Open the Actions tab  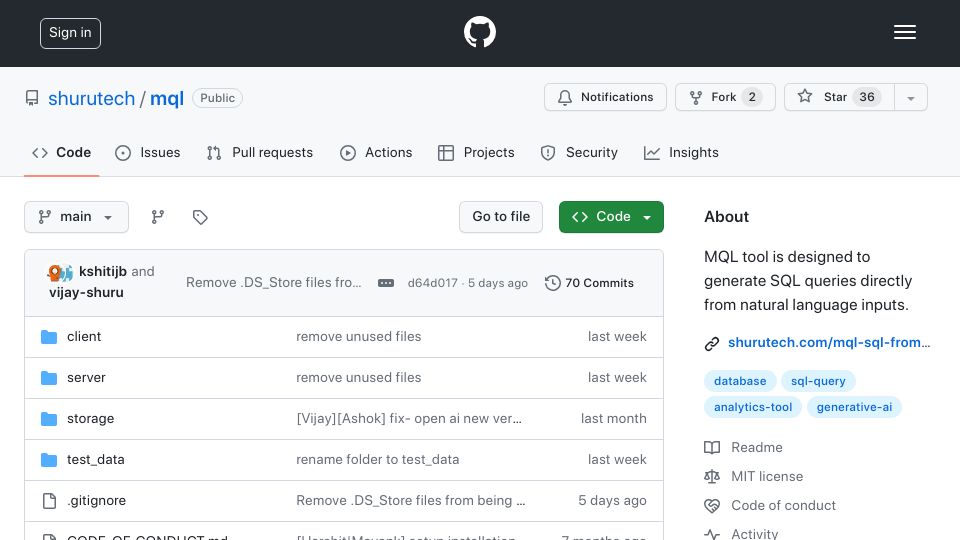376,152
